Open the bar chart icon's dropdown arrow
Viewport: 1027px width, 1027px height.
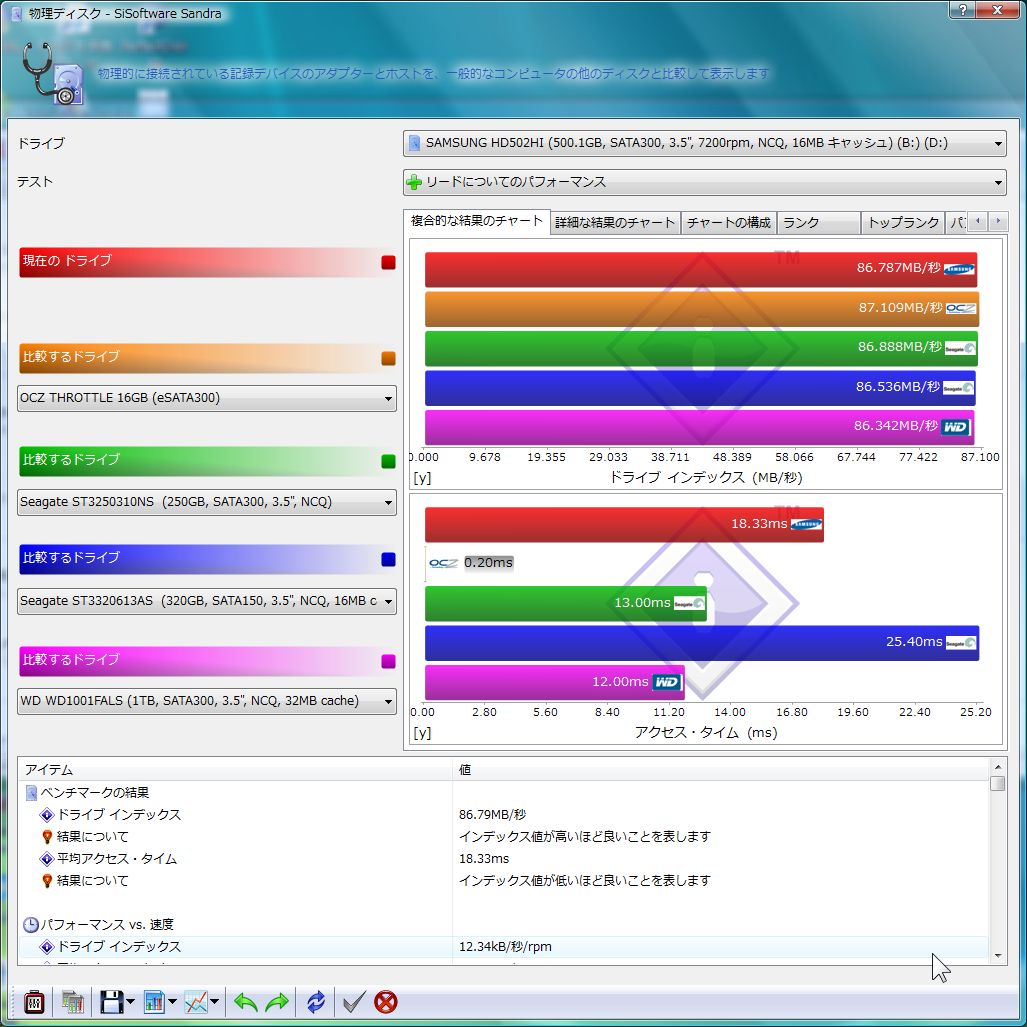point(172,1002)
